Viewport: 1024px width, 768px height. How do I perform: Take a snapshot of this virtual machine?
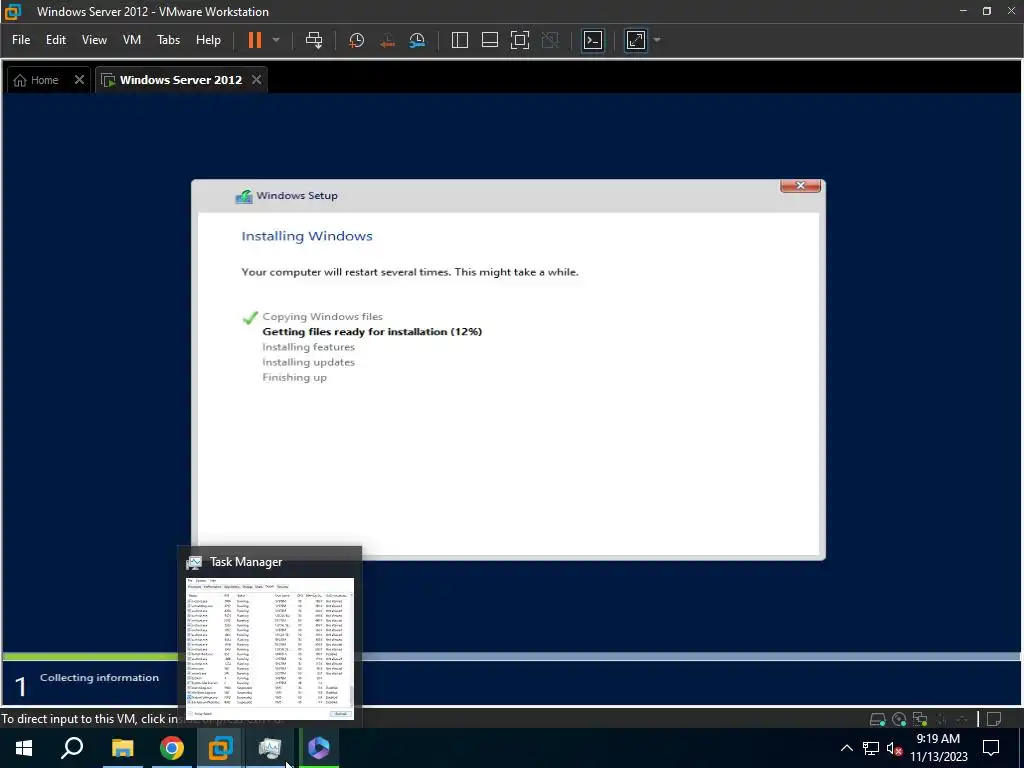point(357,40)
